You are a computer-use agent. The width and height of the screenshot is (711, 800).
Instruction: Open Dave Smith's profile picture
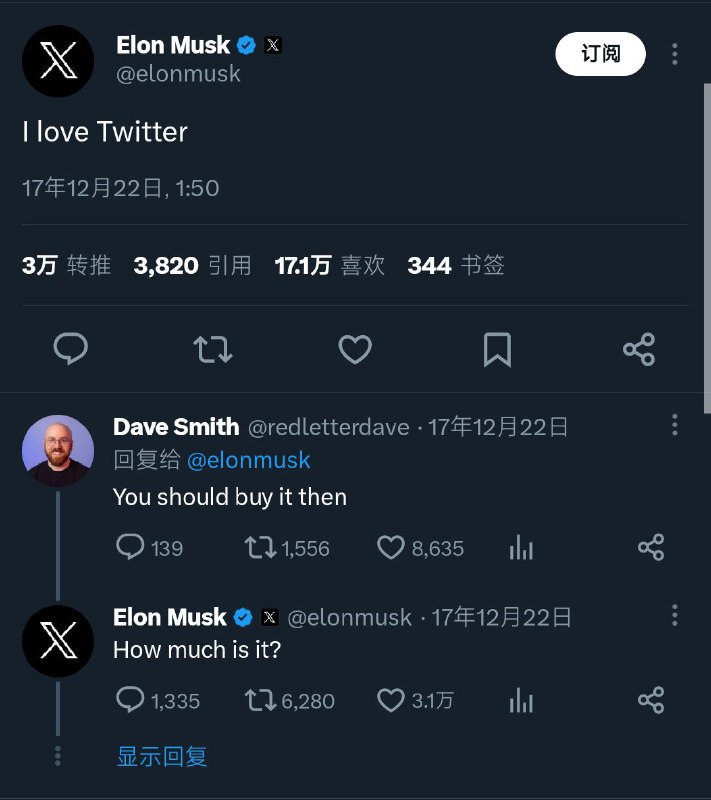pos(58,451)
